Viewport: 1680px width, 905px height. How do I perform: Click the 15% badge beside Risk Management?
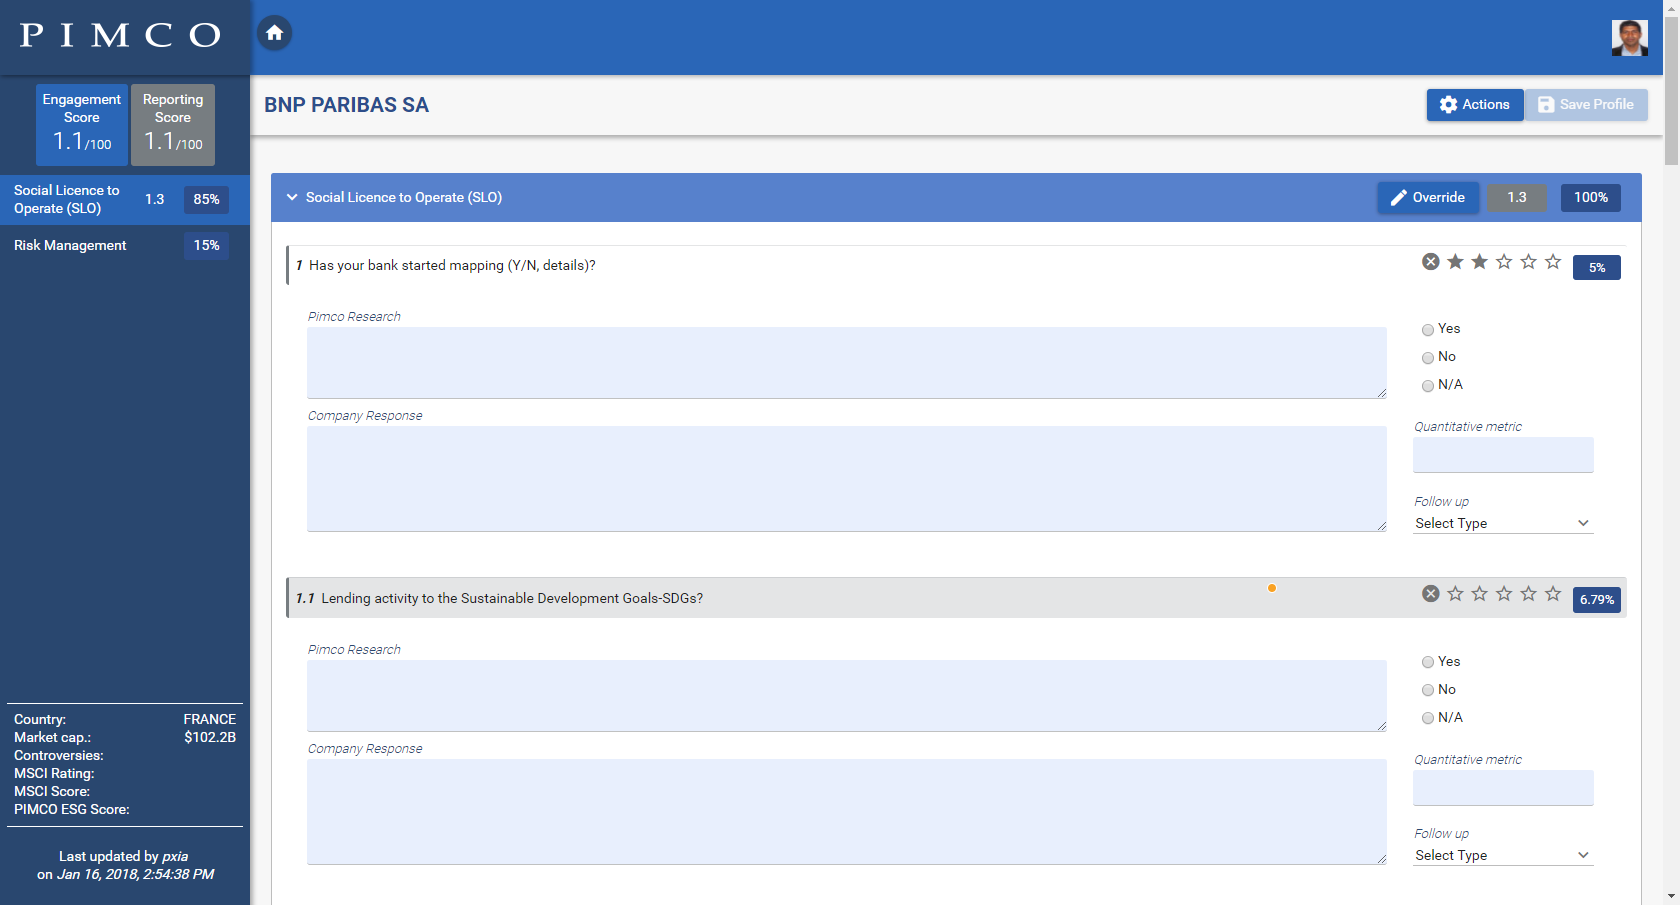coord(206,245)
